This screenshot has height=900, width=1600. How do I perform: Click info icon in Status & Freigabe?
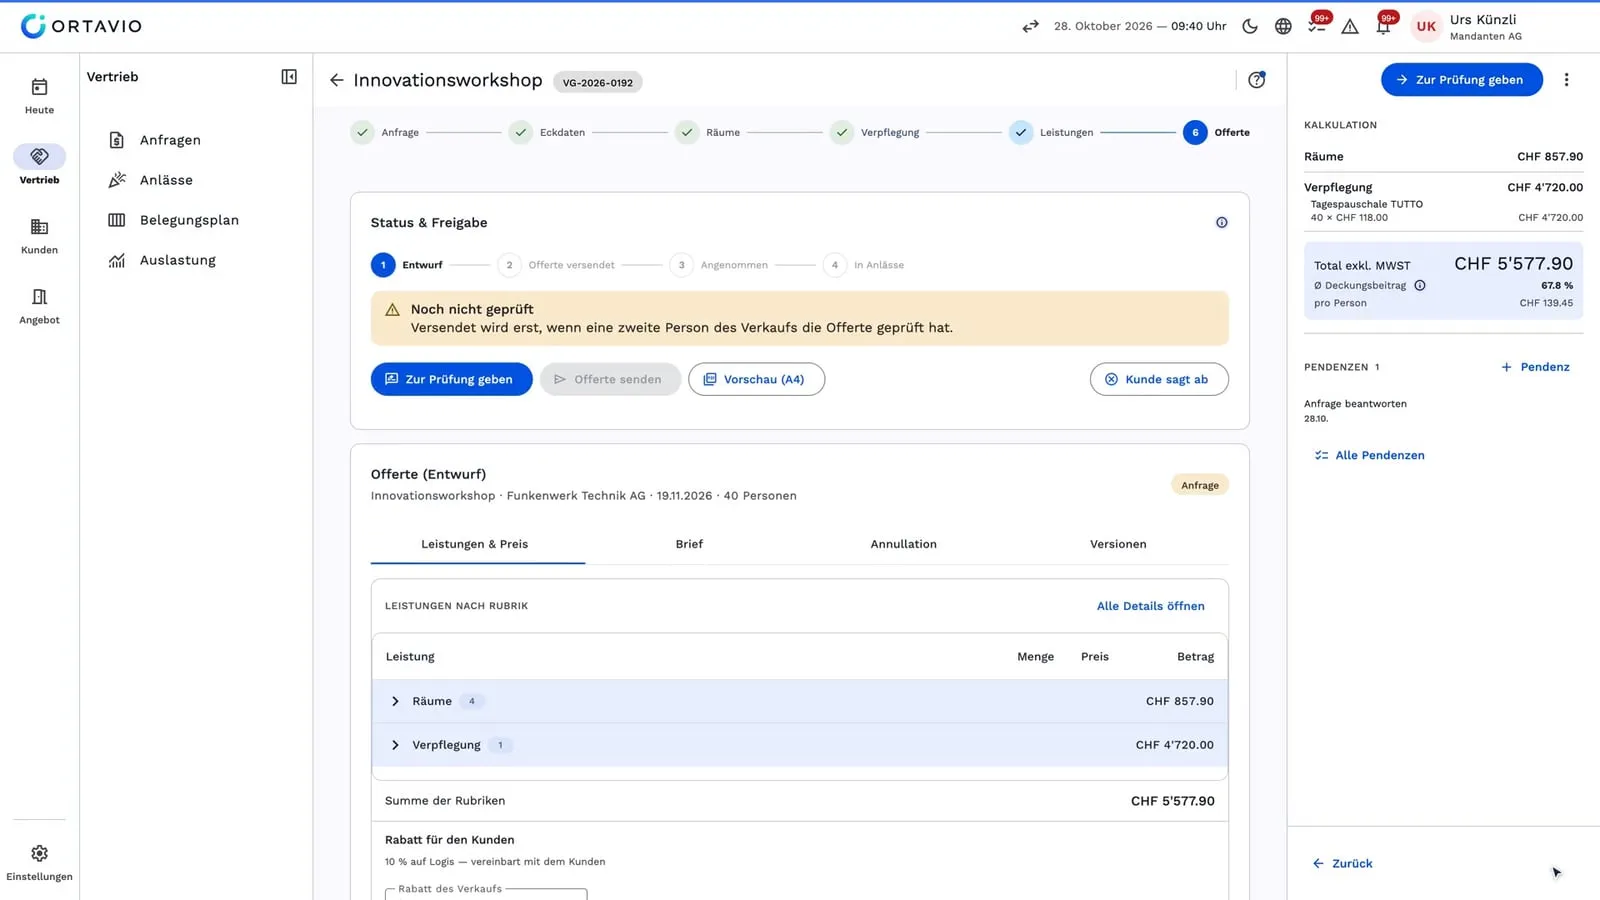pos(1222,223)
